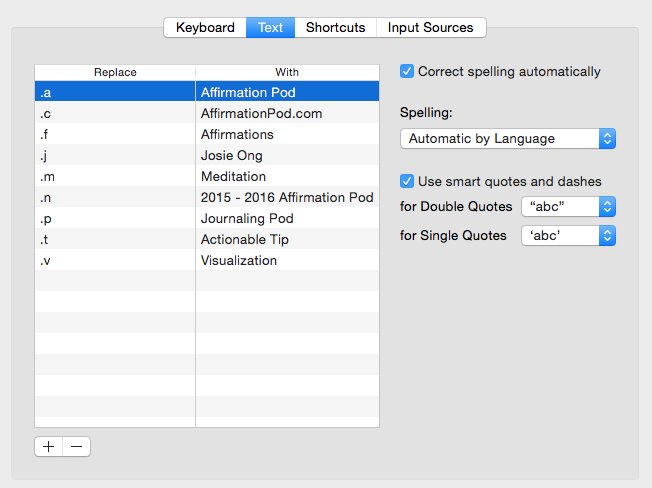652x488 pixels.
Task: Select the .n shortcut cell
Action: pos(115,197)
